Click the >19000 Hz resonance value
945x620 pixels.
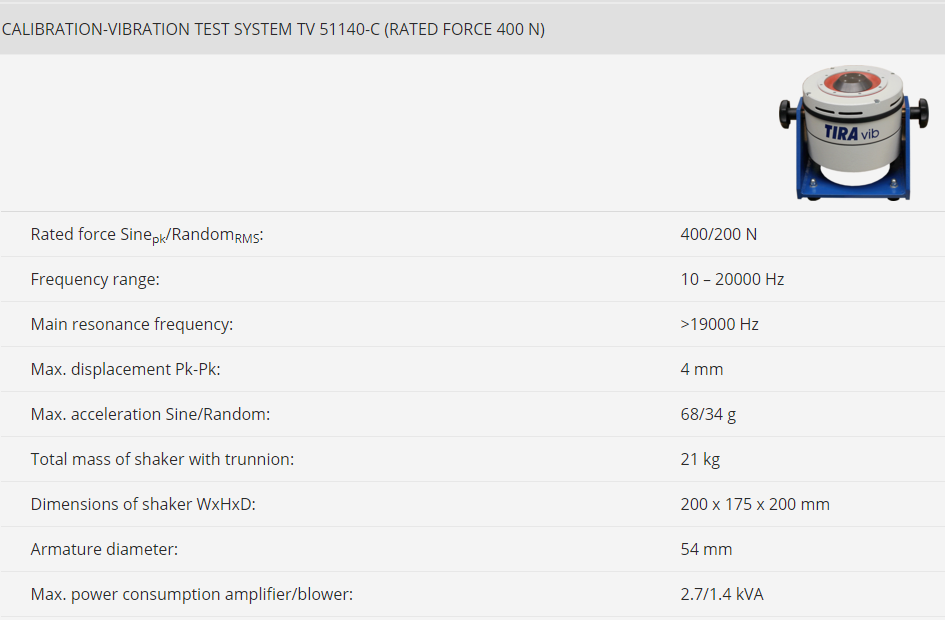[720, 324]
